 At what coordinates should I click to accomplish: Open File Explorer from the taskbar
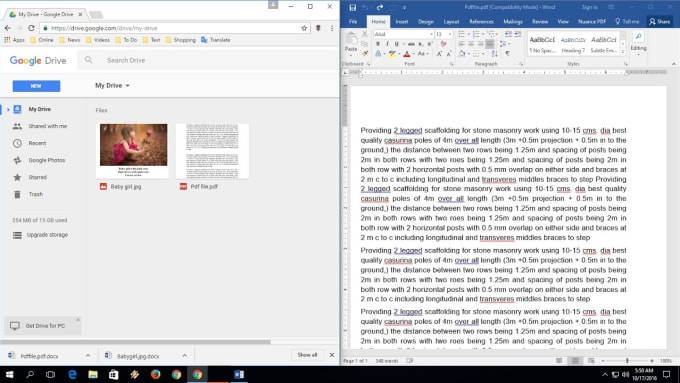[x=93, y=374]
